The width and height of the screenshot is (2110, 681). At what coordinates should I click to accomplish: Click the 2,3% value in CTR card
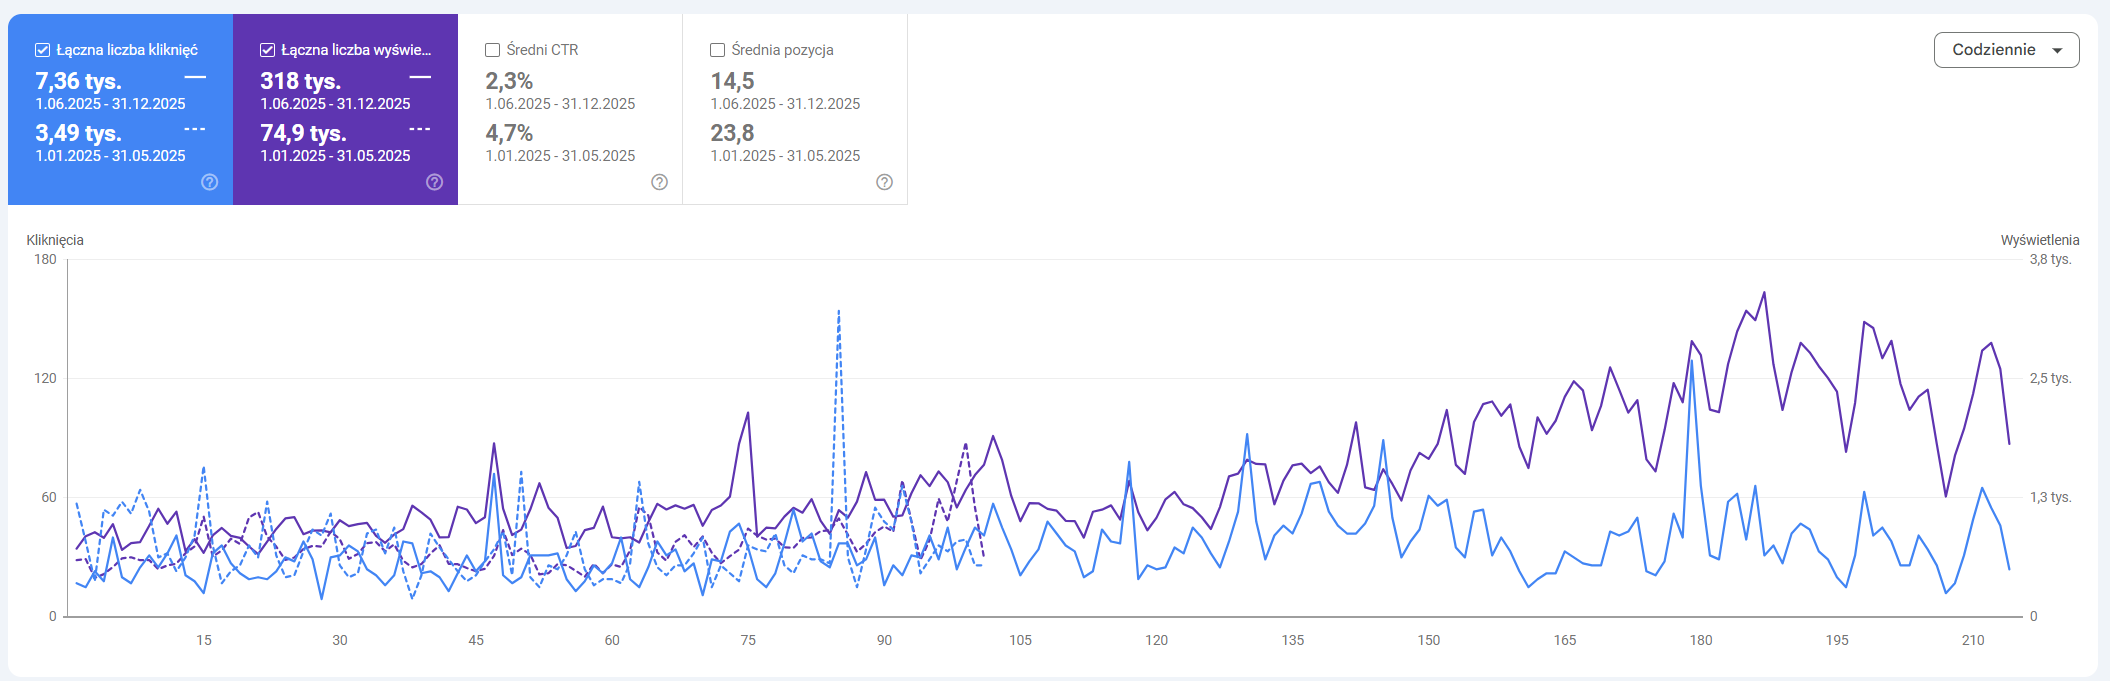(x=509, y=81)
